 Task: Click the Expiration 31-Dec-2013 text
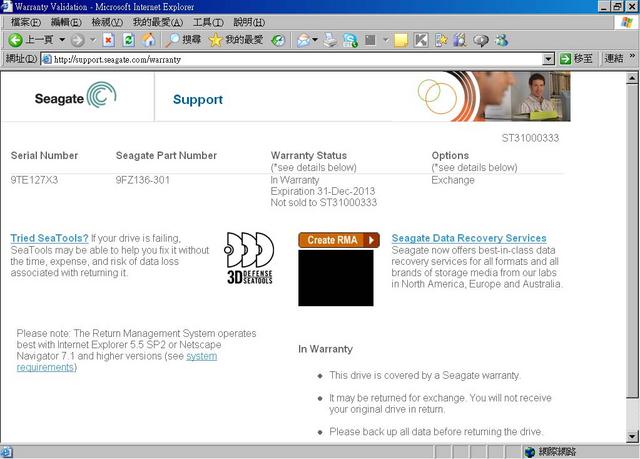[x=322, y=191]
